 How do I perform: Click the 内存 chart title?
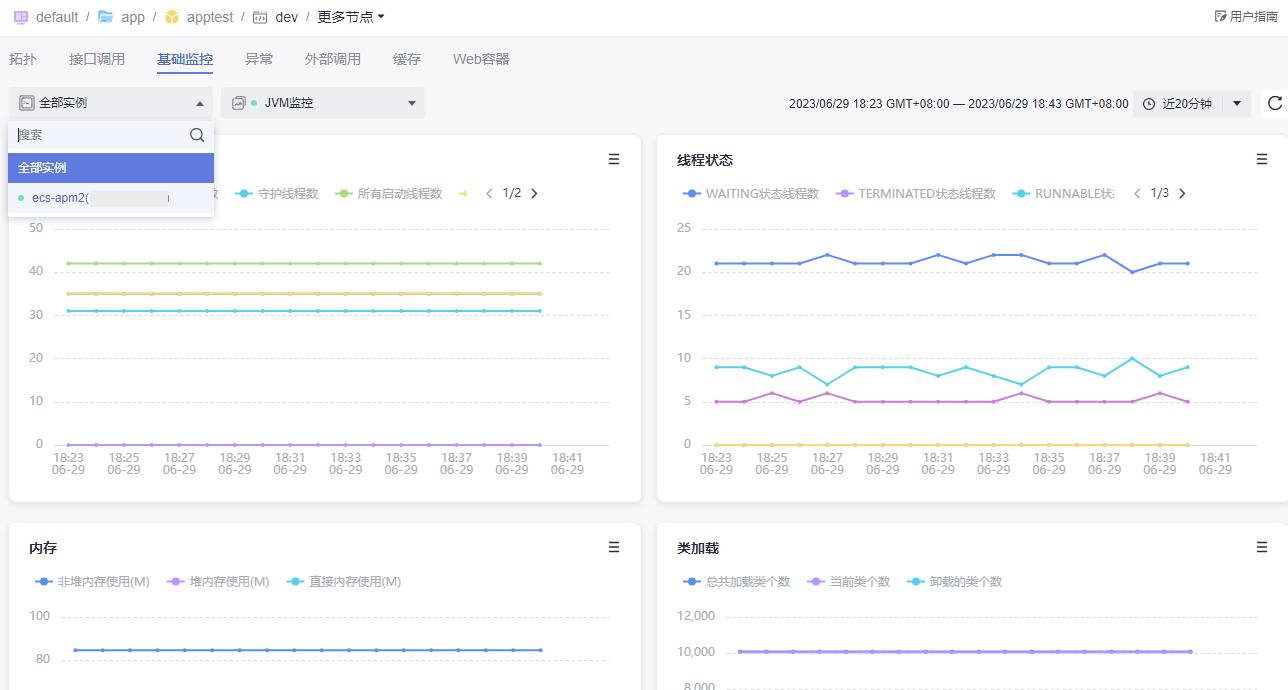pos(43,548)
